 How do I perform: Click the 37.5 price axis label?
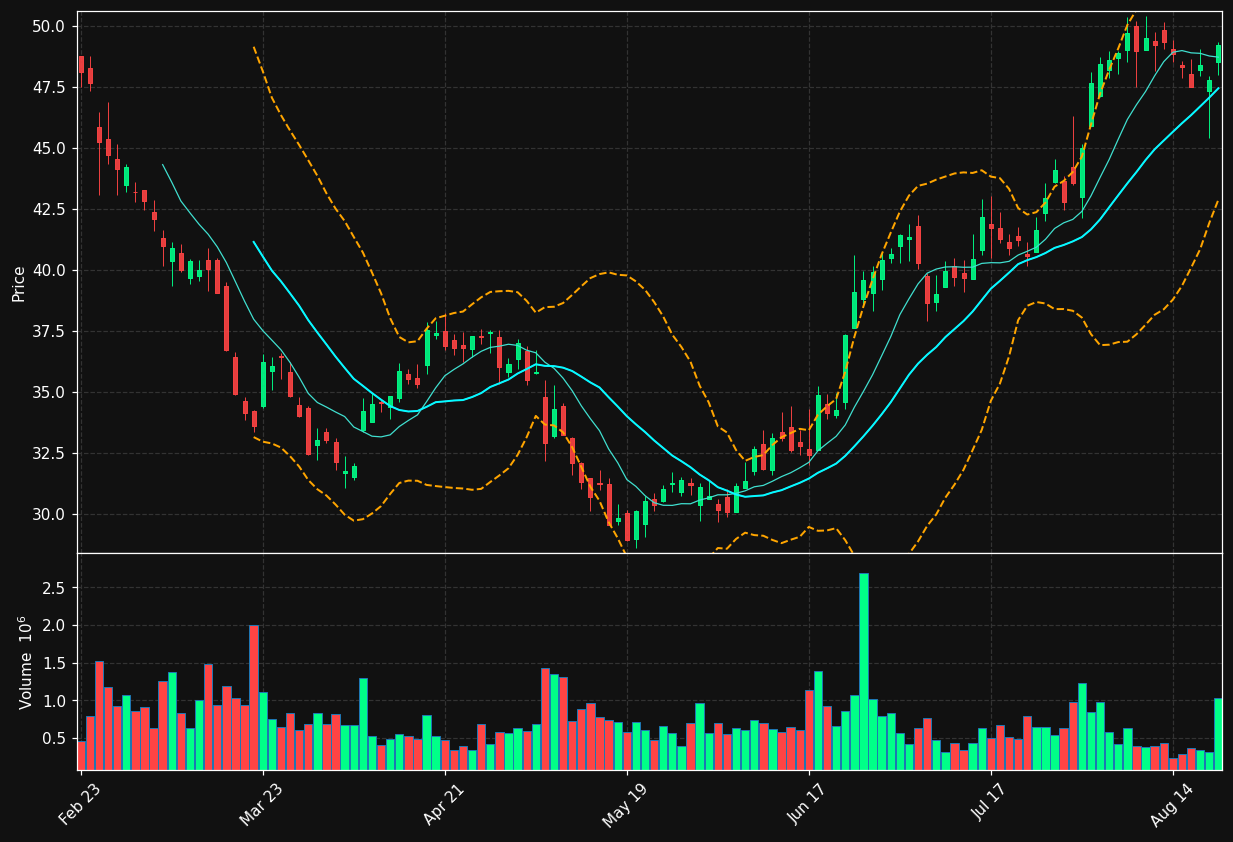(50, 332)
